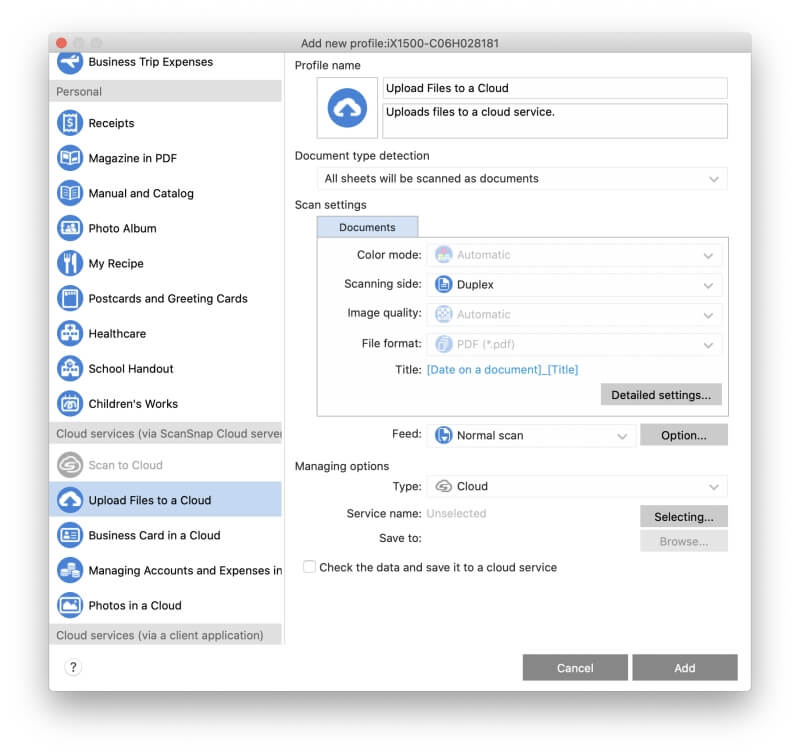
Task: Expand the Image quality dropdown
Action: (574, 315)
